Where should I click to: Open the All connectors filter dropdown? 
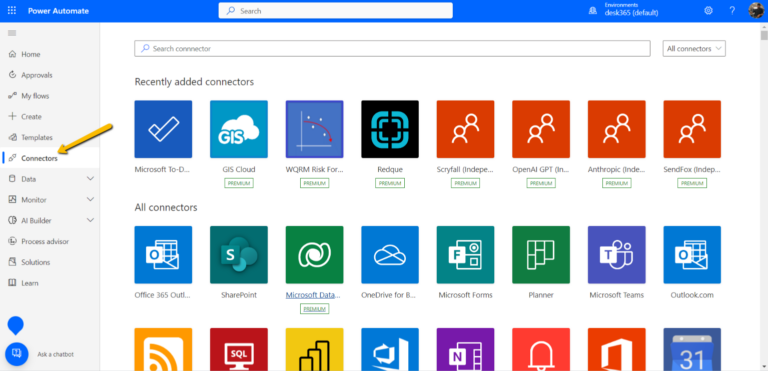694,49
